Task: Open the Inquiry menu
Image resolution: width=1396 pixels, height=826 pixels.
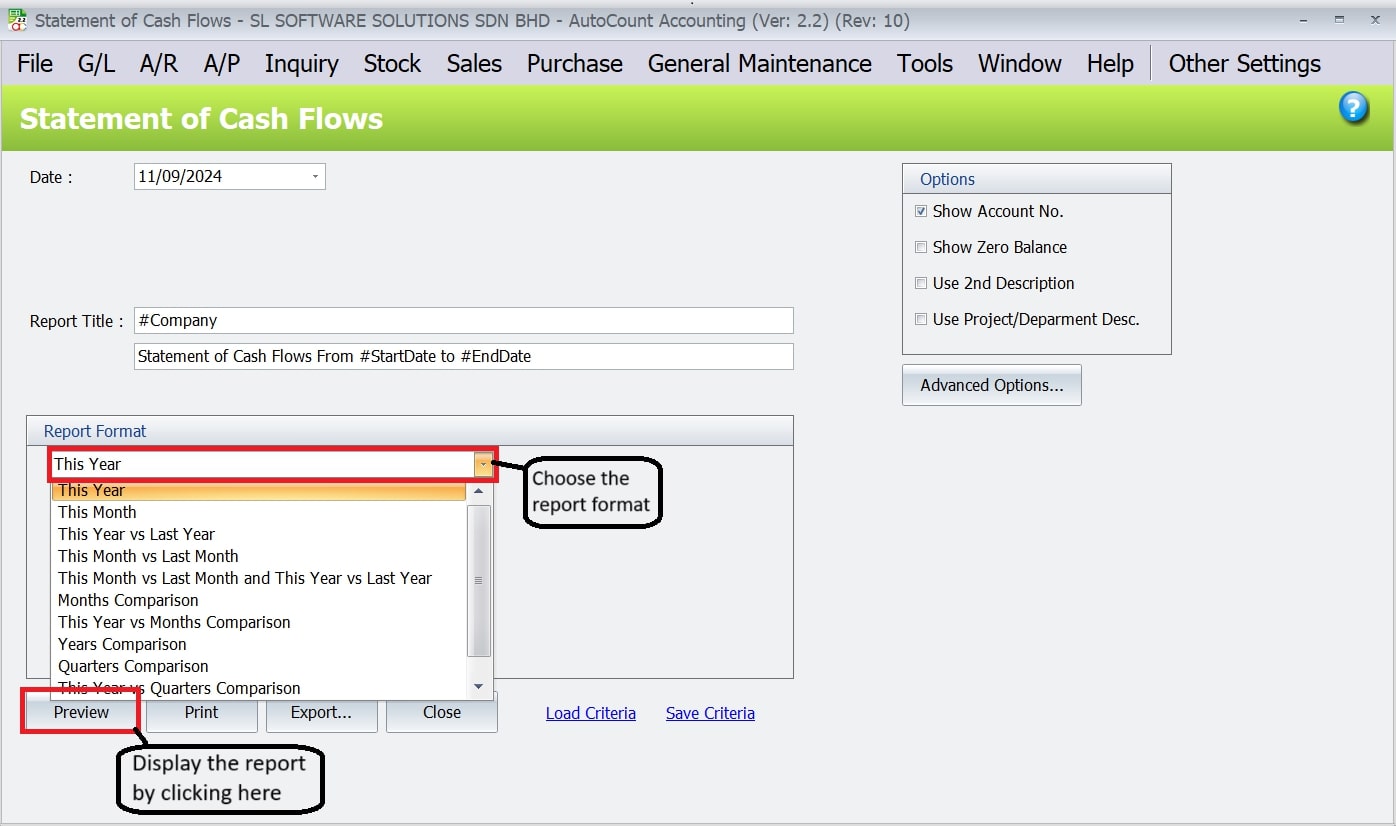Action: click(301, 63)
